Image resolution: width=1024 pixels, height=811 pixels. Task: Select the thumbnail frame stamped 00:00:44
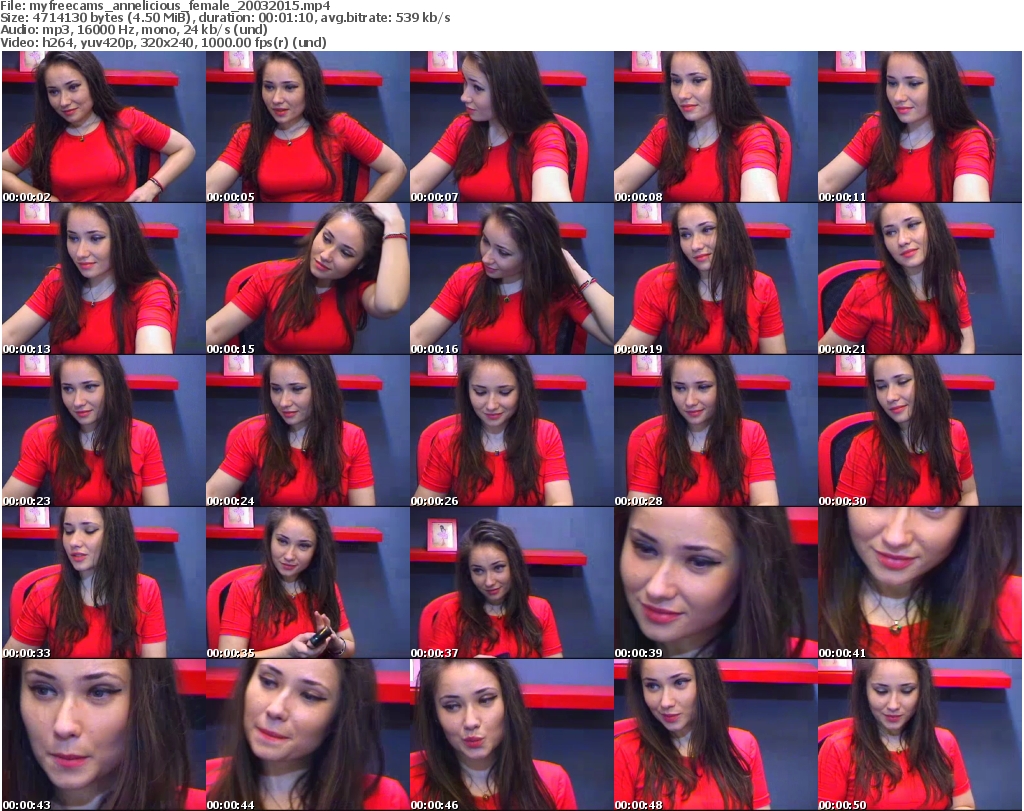[308, 735]
